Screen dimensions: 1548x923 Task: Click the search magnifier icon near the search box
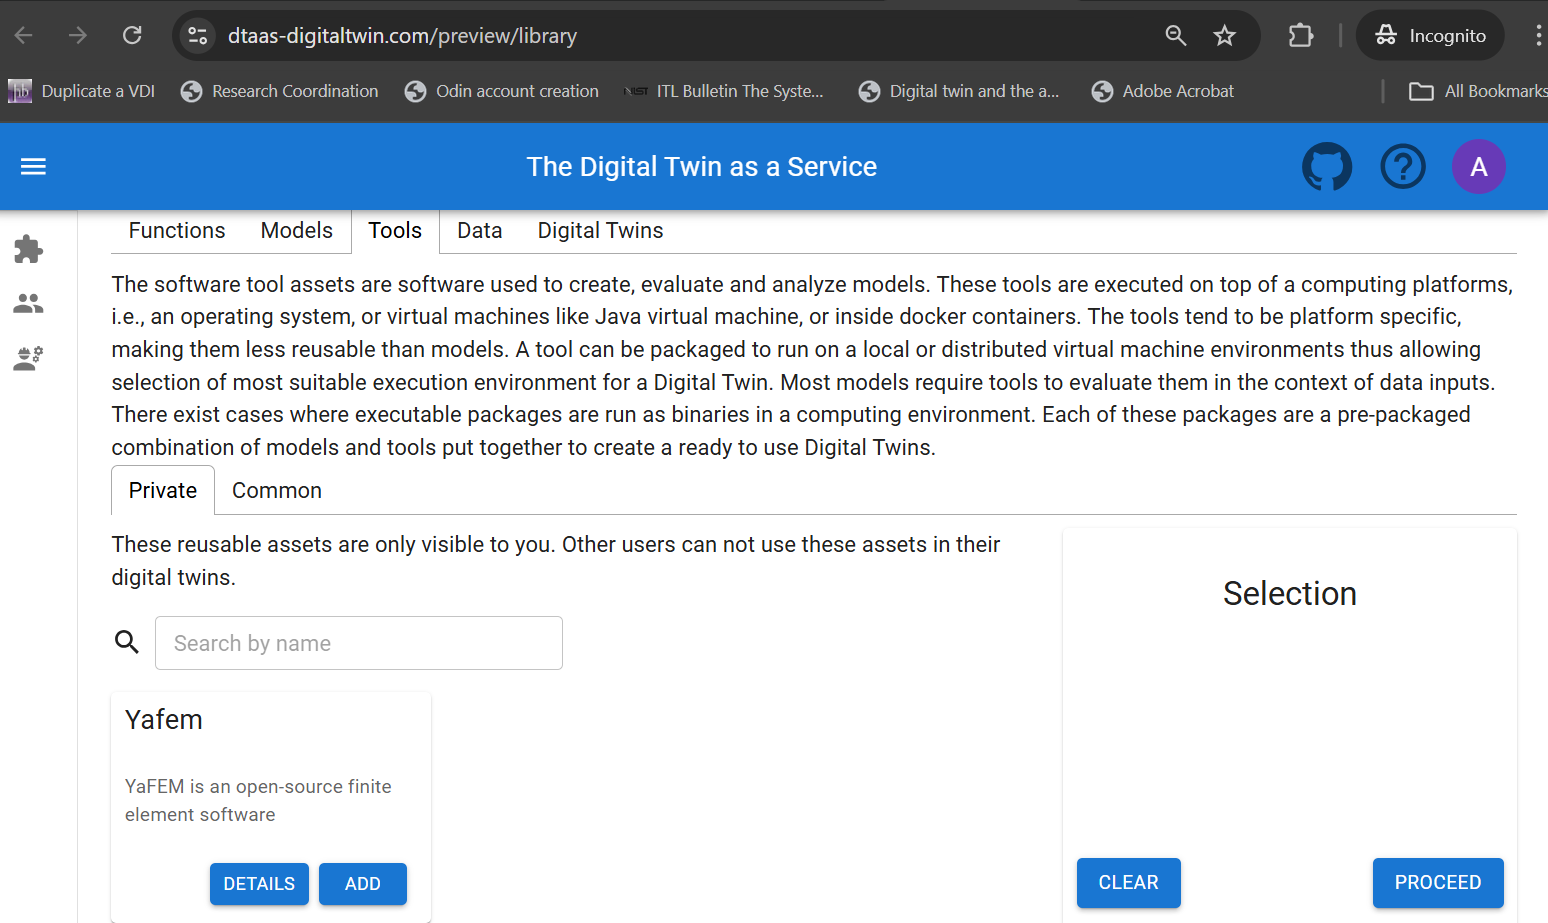coord(127,641)
